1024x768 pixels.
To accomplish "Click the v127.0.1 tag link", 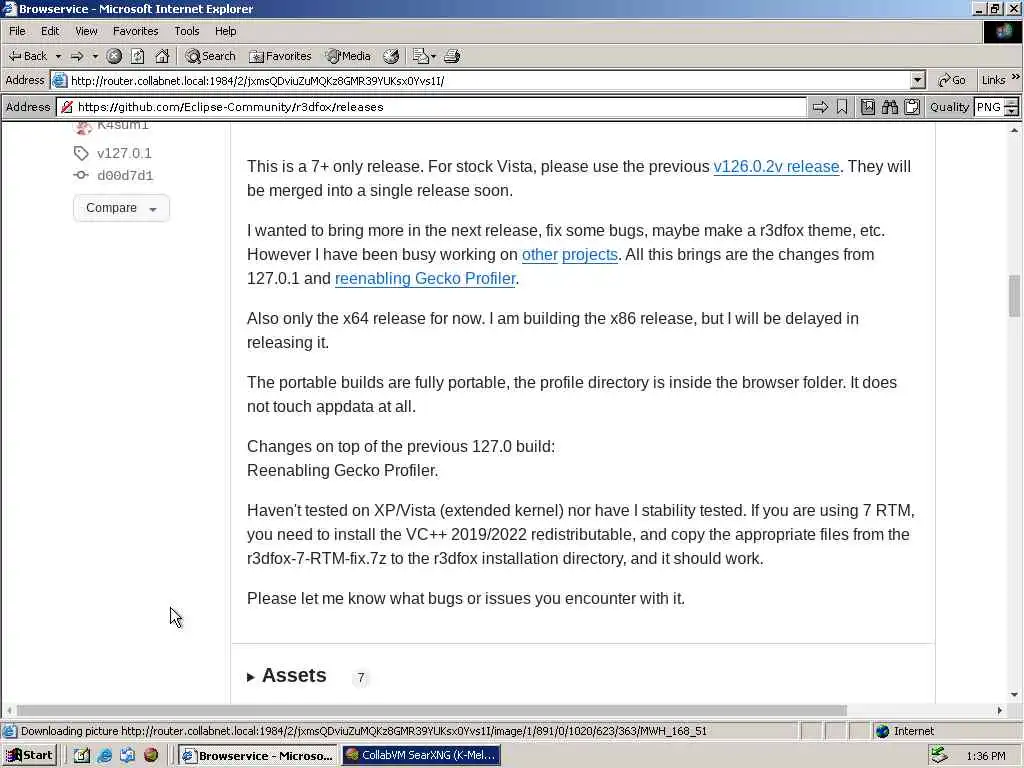I will coord(124,153).
